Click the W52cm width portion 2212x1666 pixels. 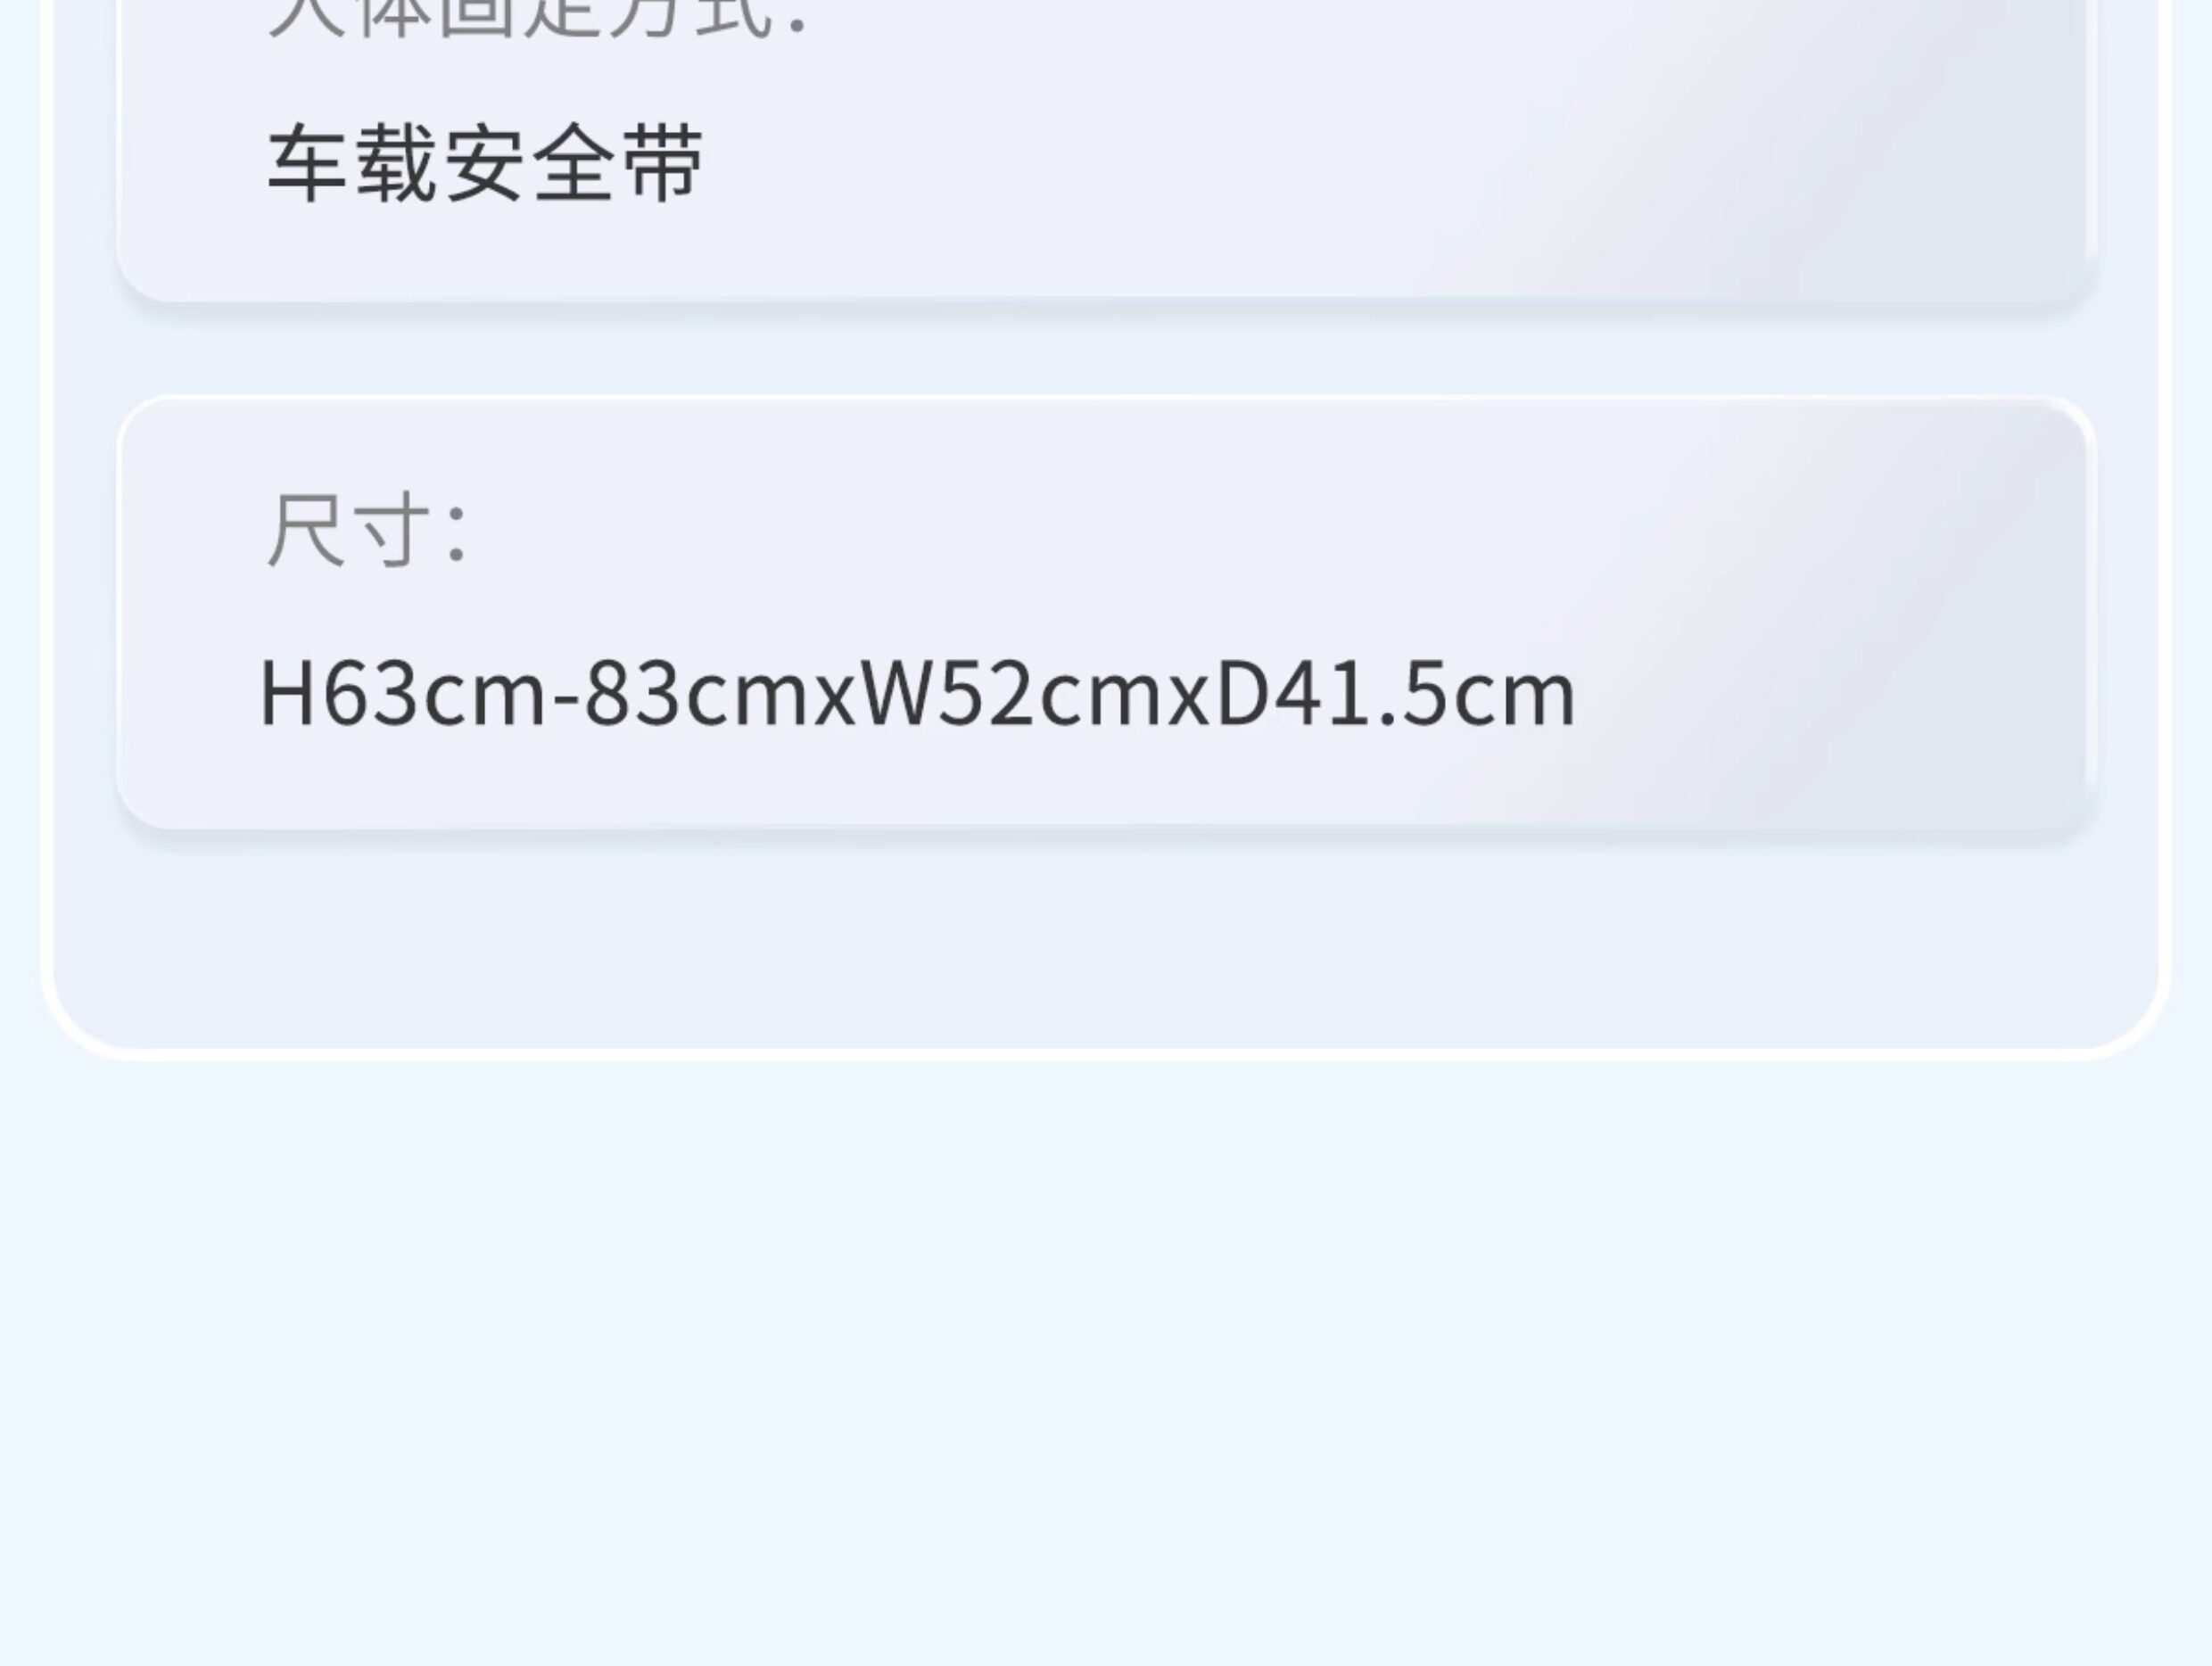pos(1014,694)
